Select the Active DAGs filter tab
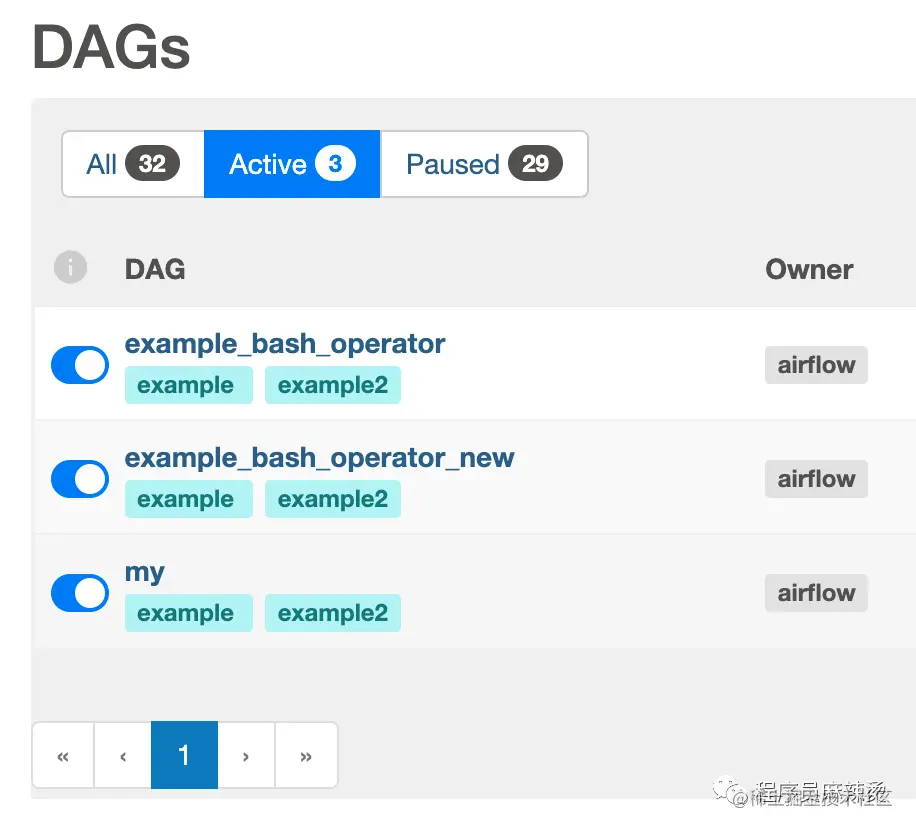916x832 pixels. pyautogui.click(x=292, y=164)
